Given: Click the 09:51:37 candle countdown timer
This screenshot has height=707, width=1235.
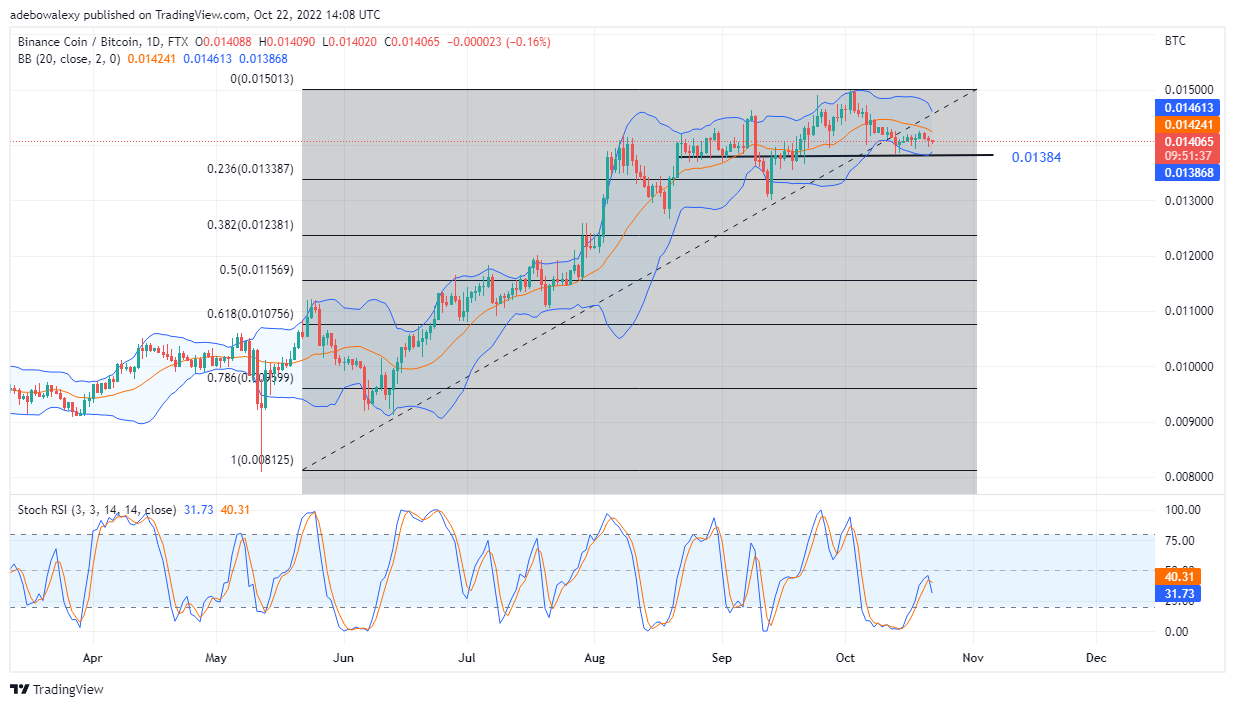Looking at the screenshot, I should pos(1185,156).
